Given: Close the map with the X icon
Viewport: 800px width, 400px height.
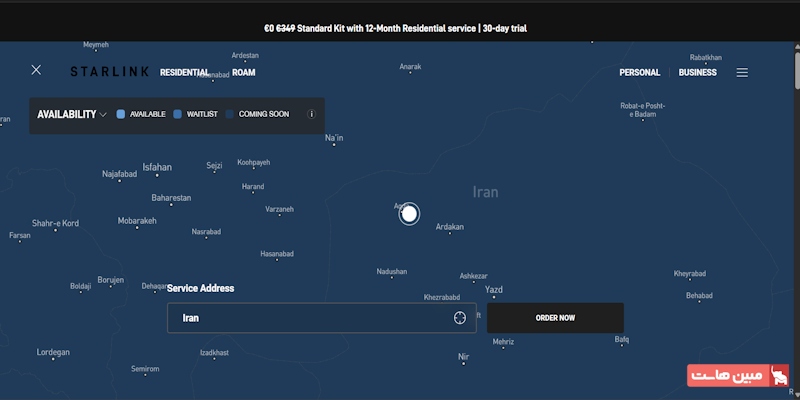Looking at the screenshot, I should tap(36, 70).
